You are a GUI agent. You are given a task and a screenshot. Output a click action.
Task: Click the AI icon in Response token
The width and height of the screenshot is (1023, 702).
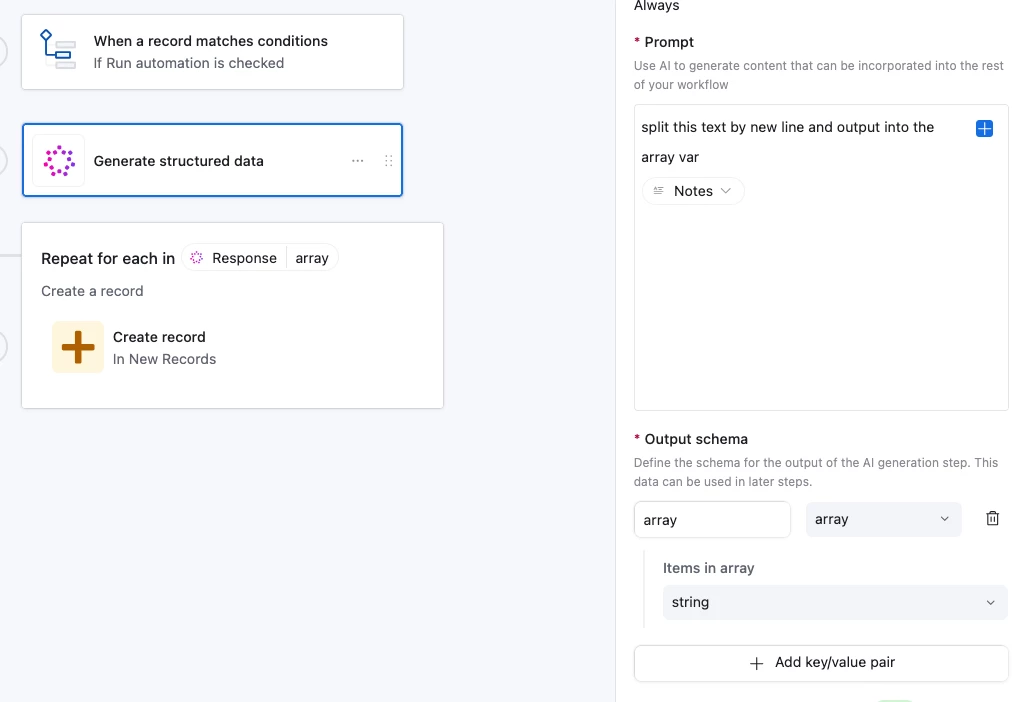click(197, 258)
